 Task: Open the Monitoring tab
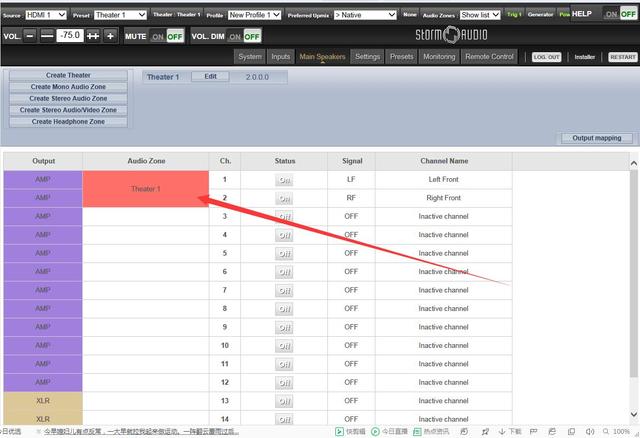coord(438,57)
